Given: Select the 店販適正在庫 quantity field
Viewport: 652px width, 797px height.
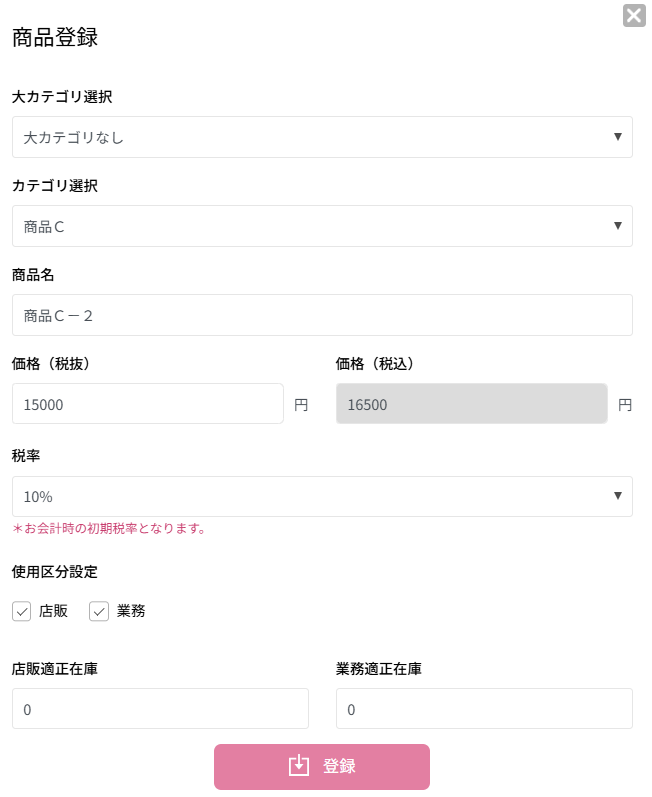Looking at the screenshot, I should click(x=160, y=709).
